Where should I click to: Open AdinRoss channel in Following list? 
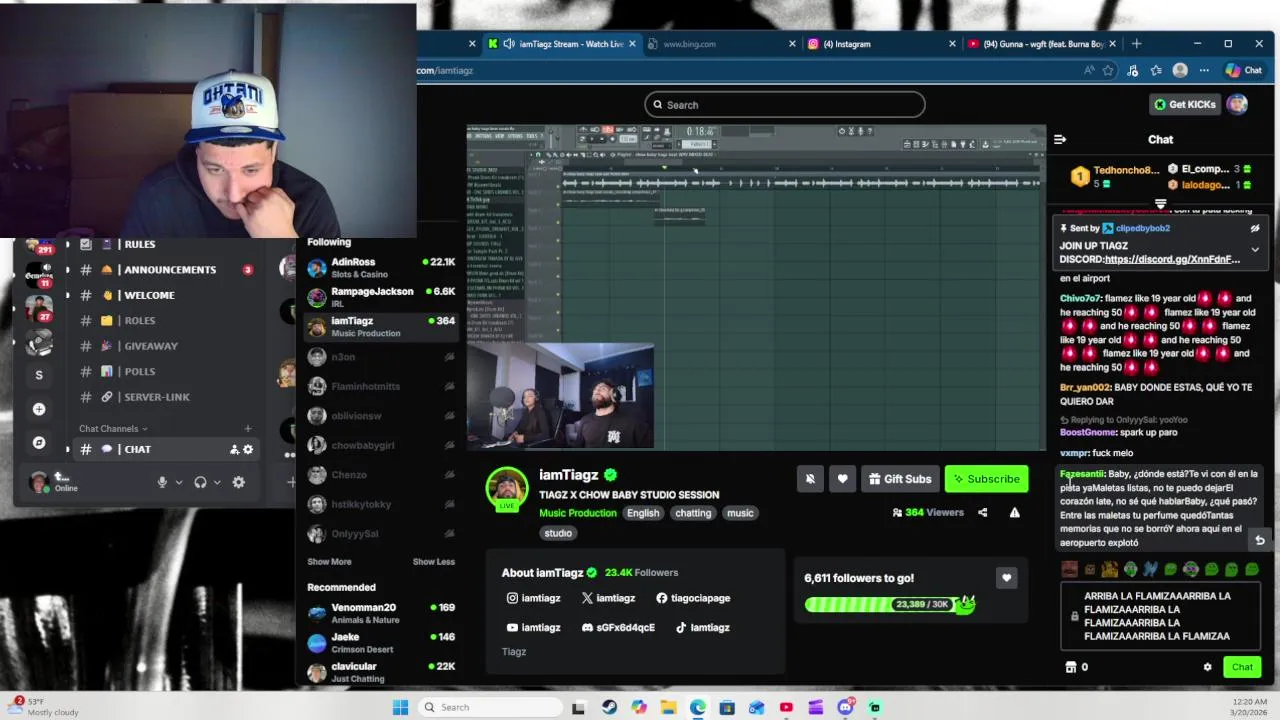tap(380, 268)
